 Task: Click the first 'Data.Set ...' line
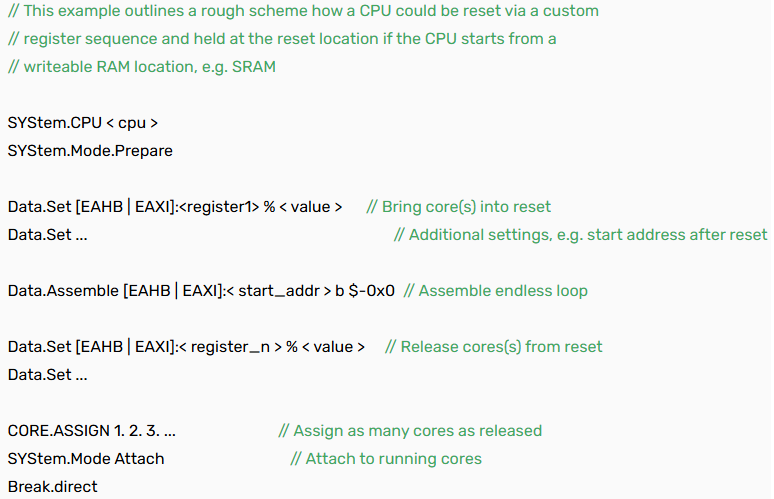pos(47,234)
